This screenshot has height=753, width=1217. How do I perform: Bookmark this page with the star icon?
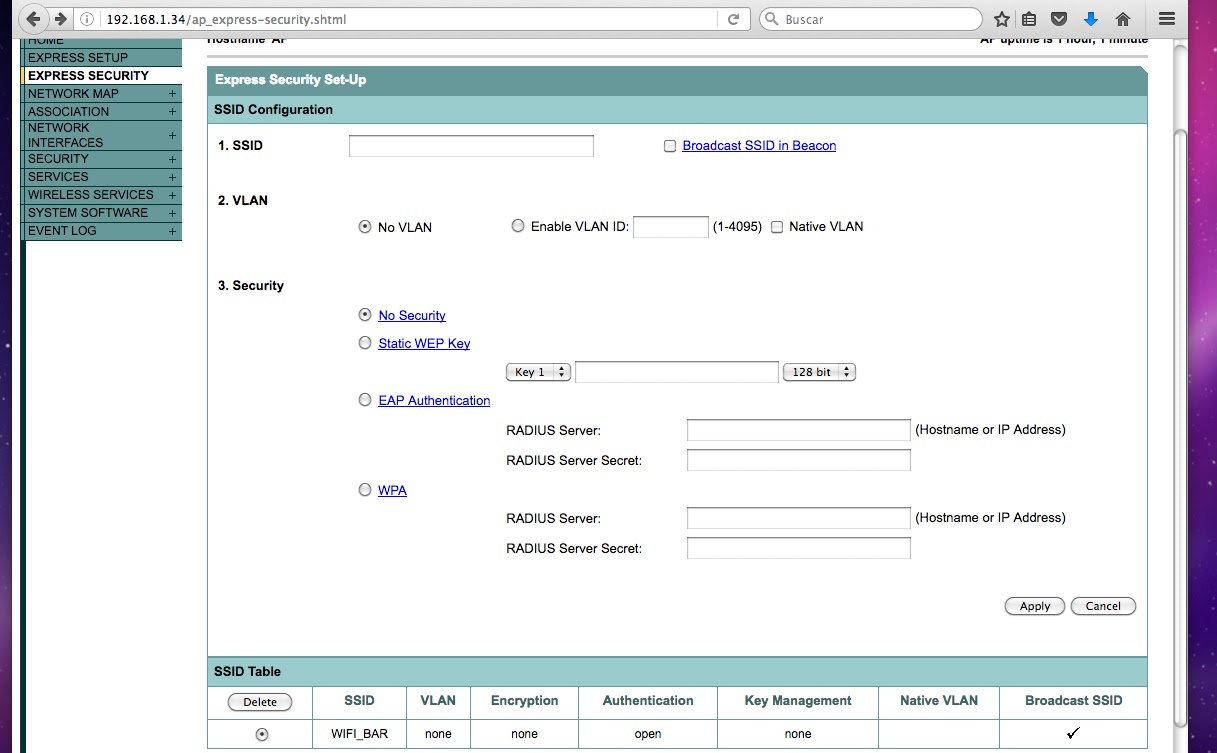pyautogui.click(x=1001, y=18)
